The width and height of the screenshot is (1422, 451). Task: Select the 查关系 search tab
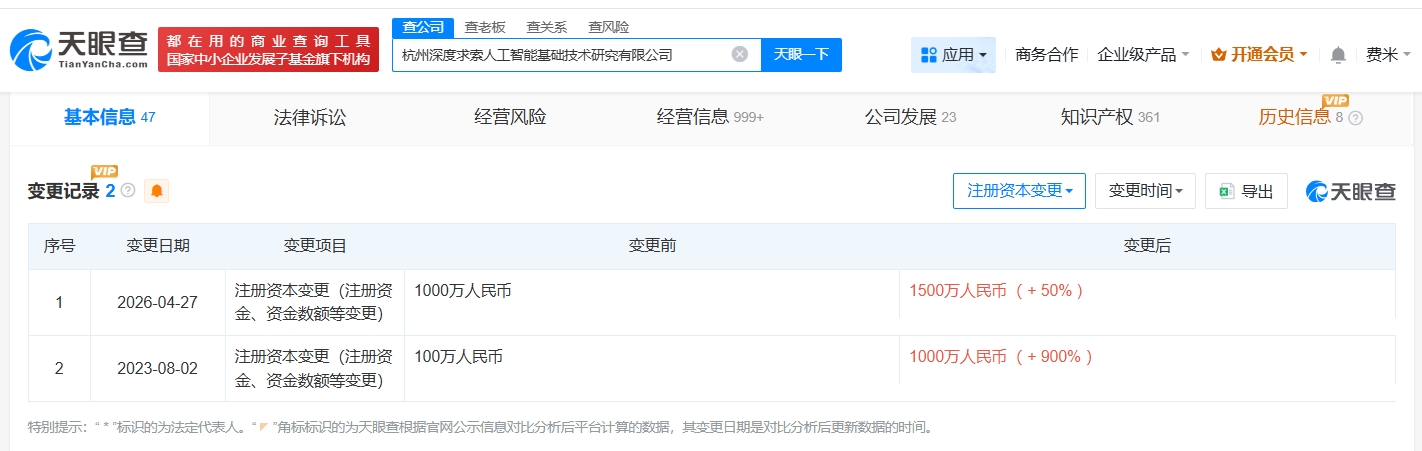click(547, 27)
